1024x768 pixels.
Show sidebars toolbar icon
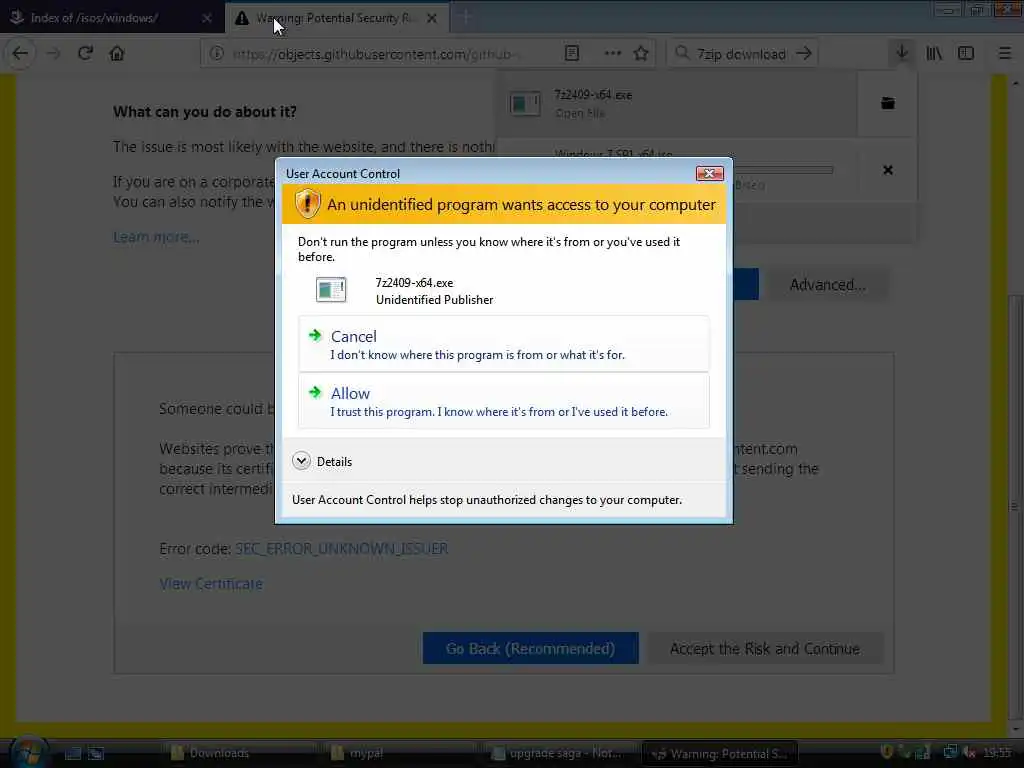(966, 54)
